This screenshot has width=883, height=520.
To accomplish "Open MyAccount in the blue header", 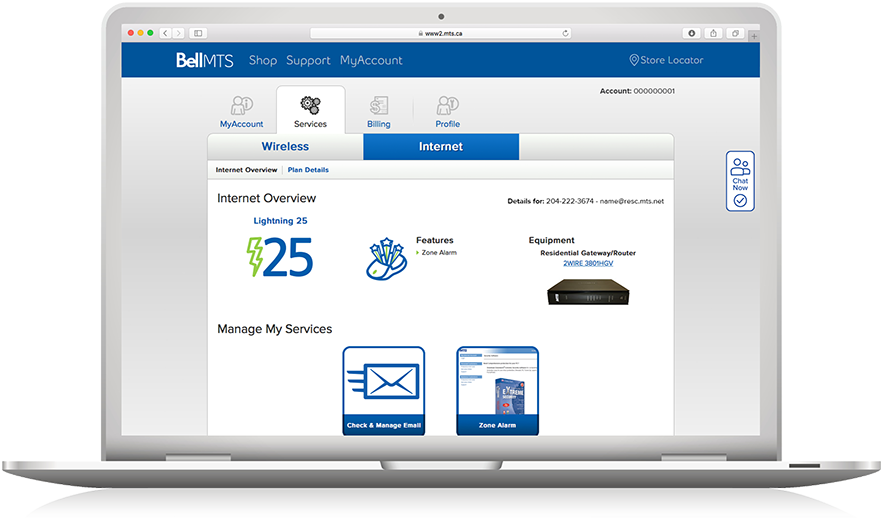I will 371,60.
